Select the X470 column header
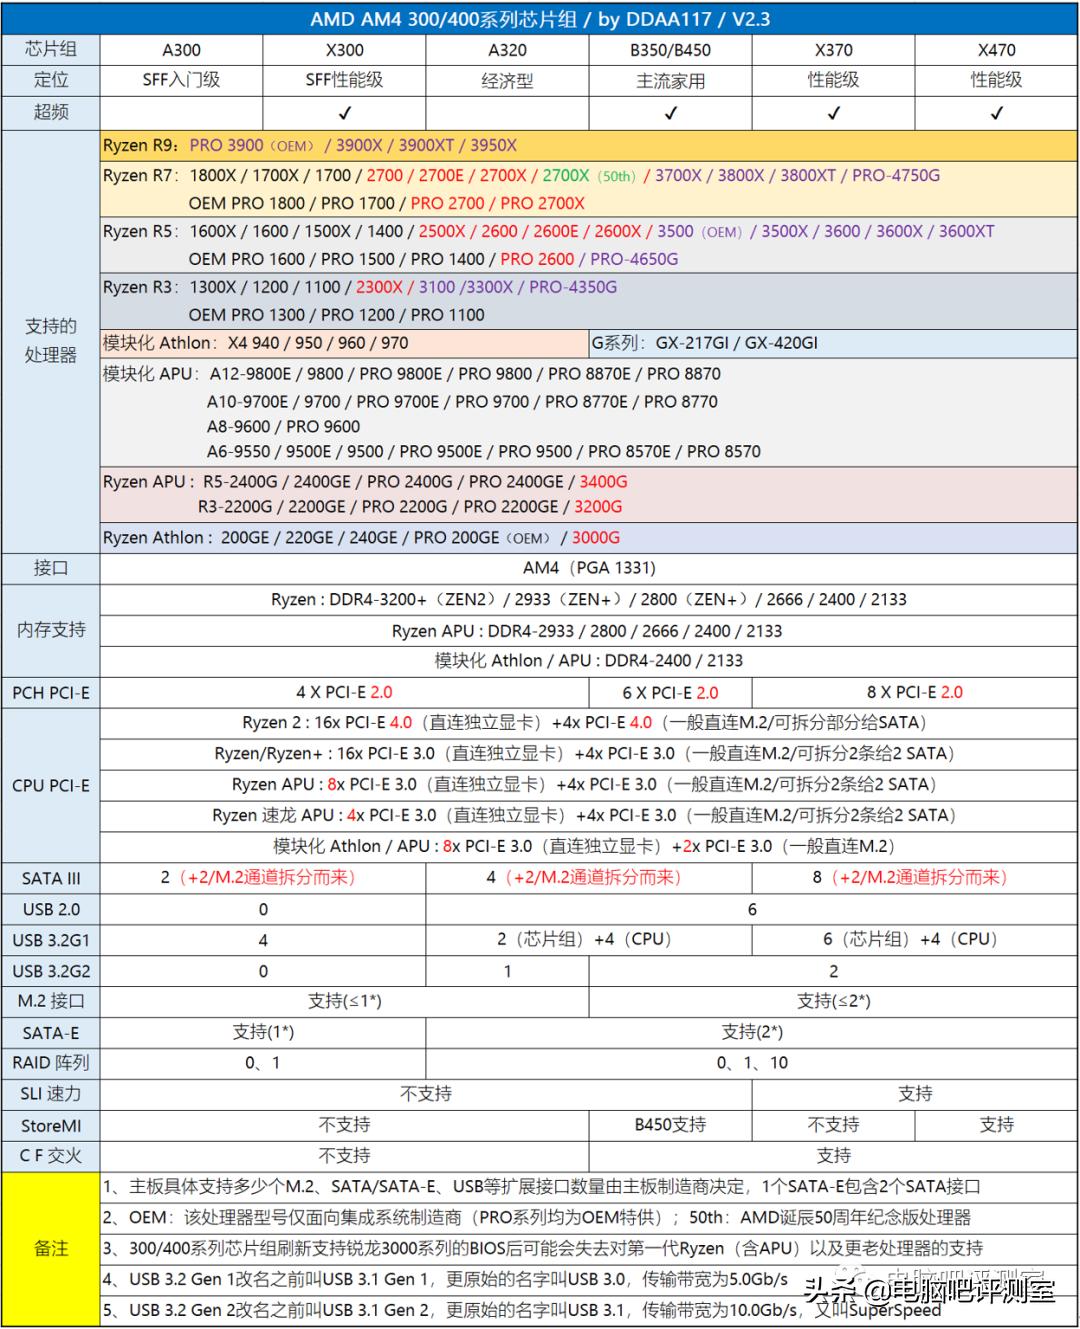This screenshot has height=1329, width=1080. 994,49
